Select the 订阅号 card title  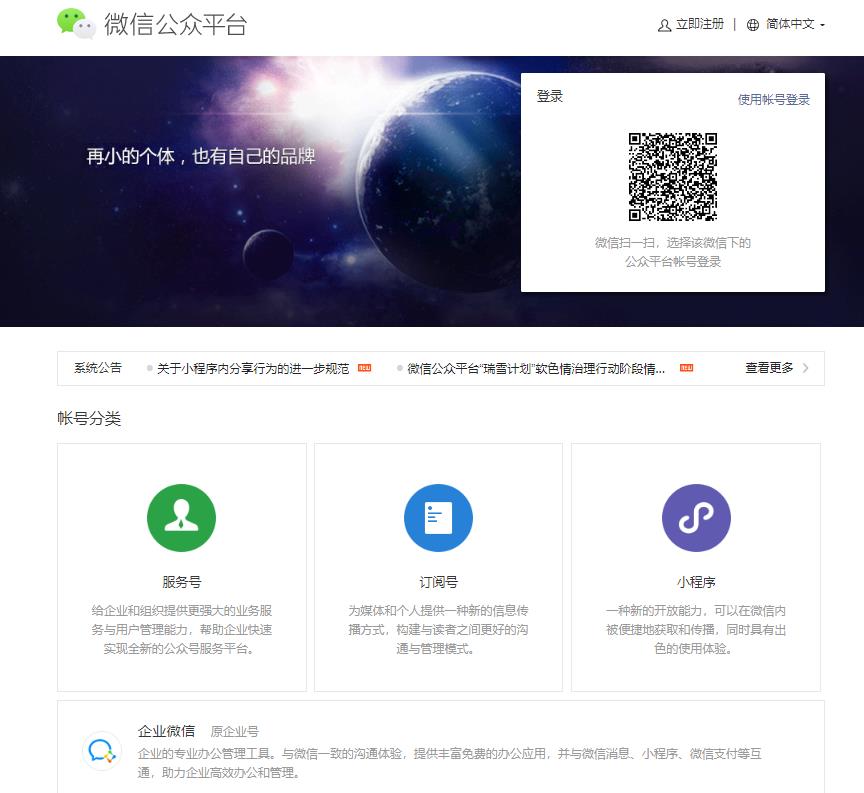[x=439, y=582]
